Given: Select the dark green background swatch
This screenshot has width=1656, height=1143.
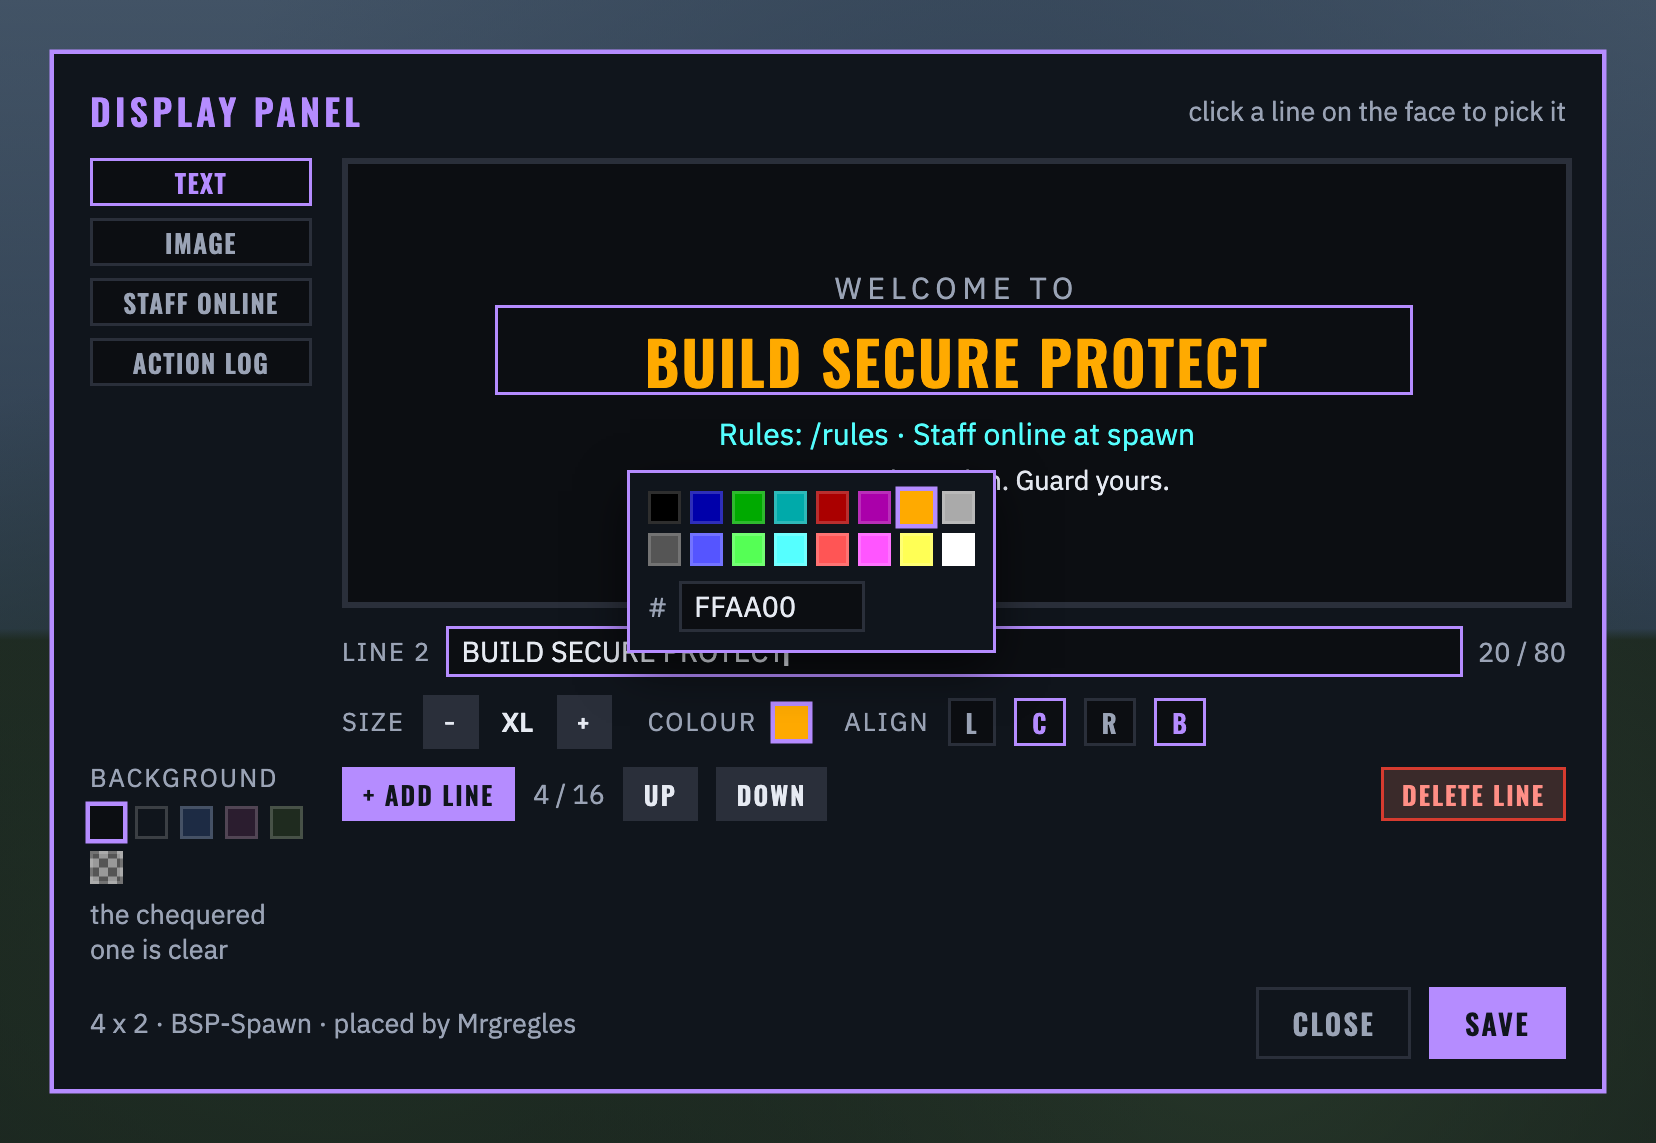Looking at the screenshot, I should (x=286, y=822).
